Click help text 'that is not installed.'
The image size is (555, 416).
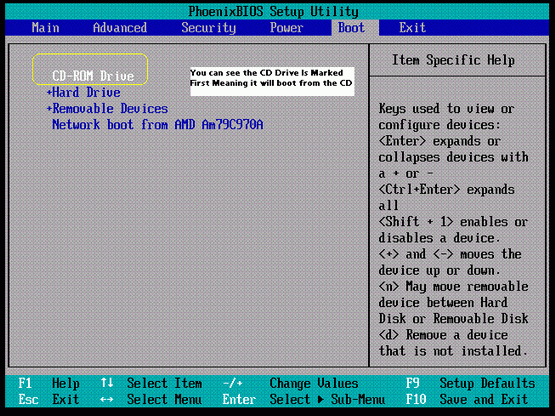click(453, 351)
